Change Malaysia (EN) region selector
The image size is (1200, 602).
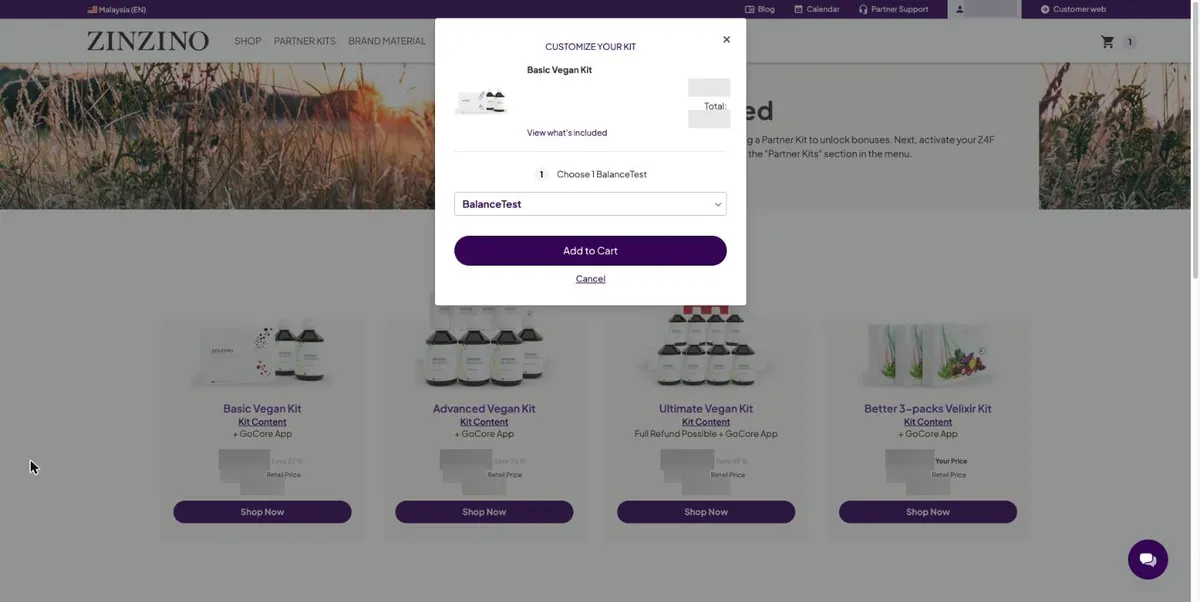tap(117, 9)
